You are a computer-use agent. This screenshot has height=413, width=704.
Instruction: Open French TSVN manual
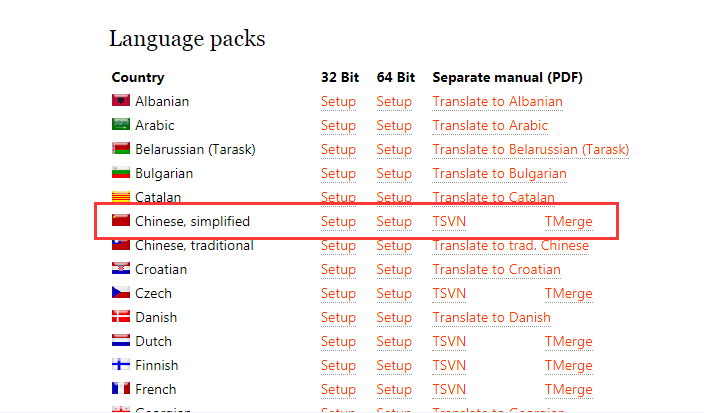click(449, 390)
